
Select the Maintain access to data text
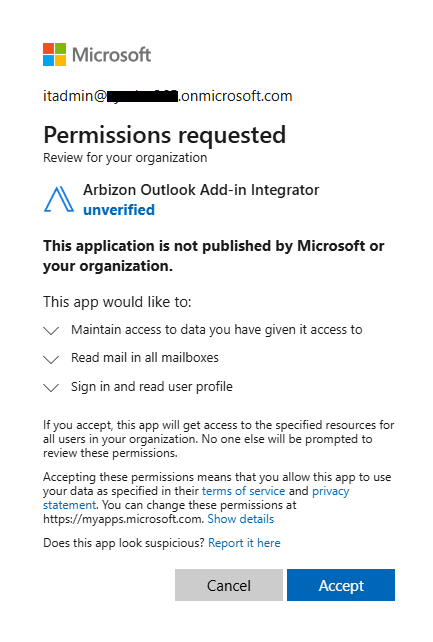click(217, 330)
